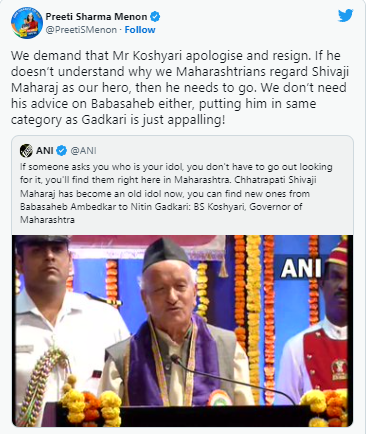Click the verified badge next to ANI
Screen dimensions: 372x434
tap(61, 151)
